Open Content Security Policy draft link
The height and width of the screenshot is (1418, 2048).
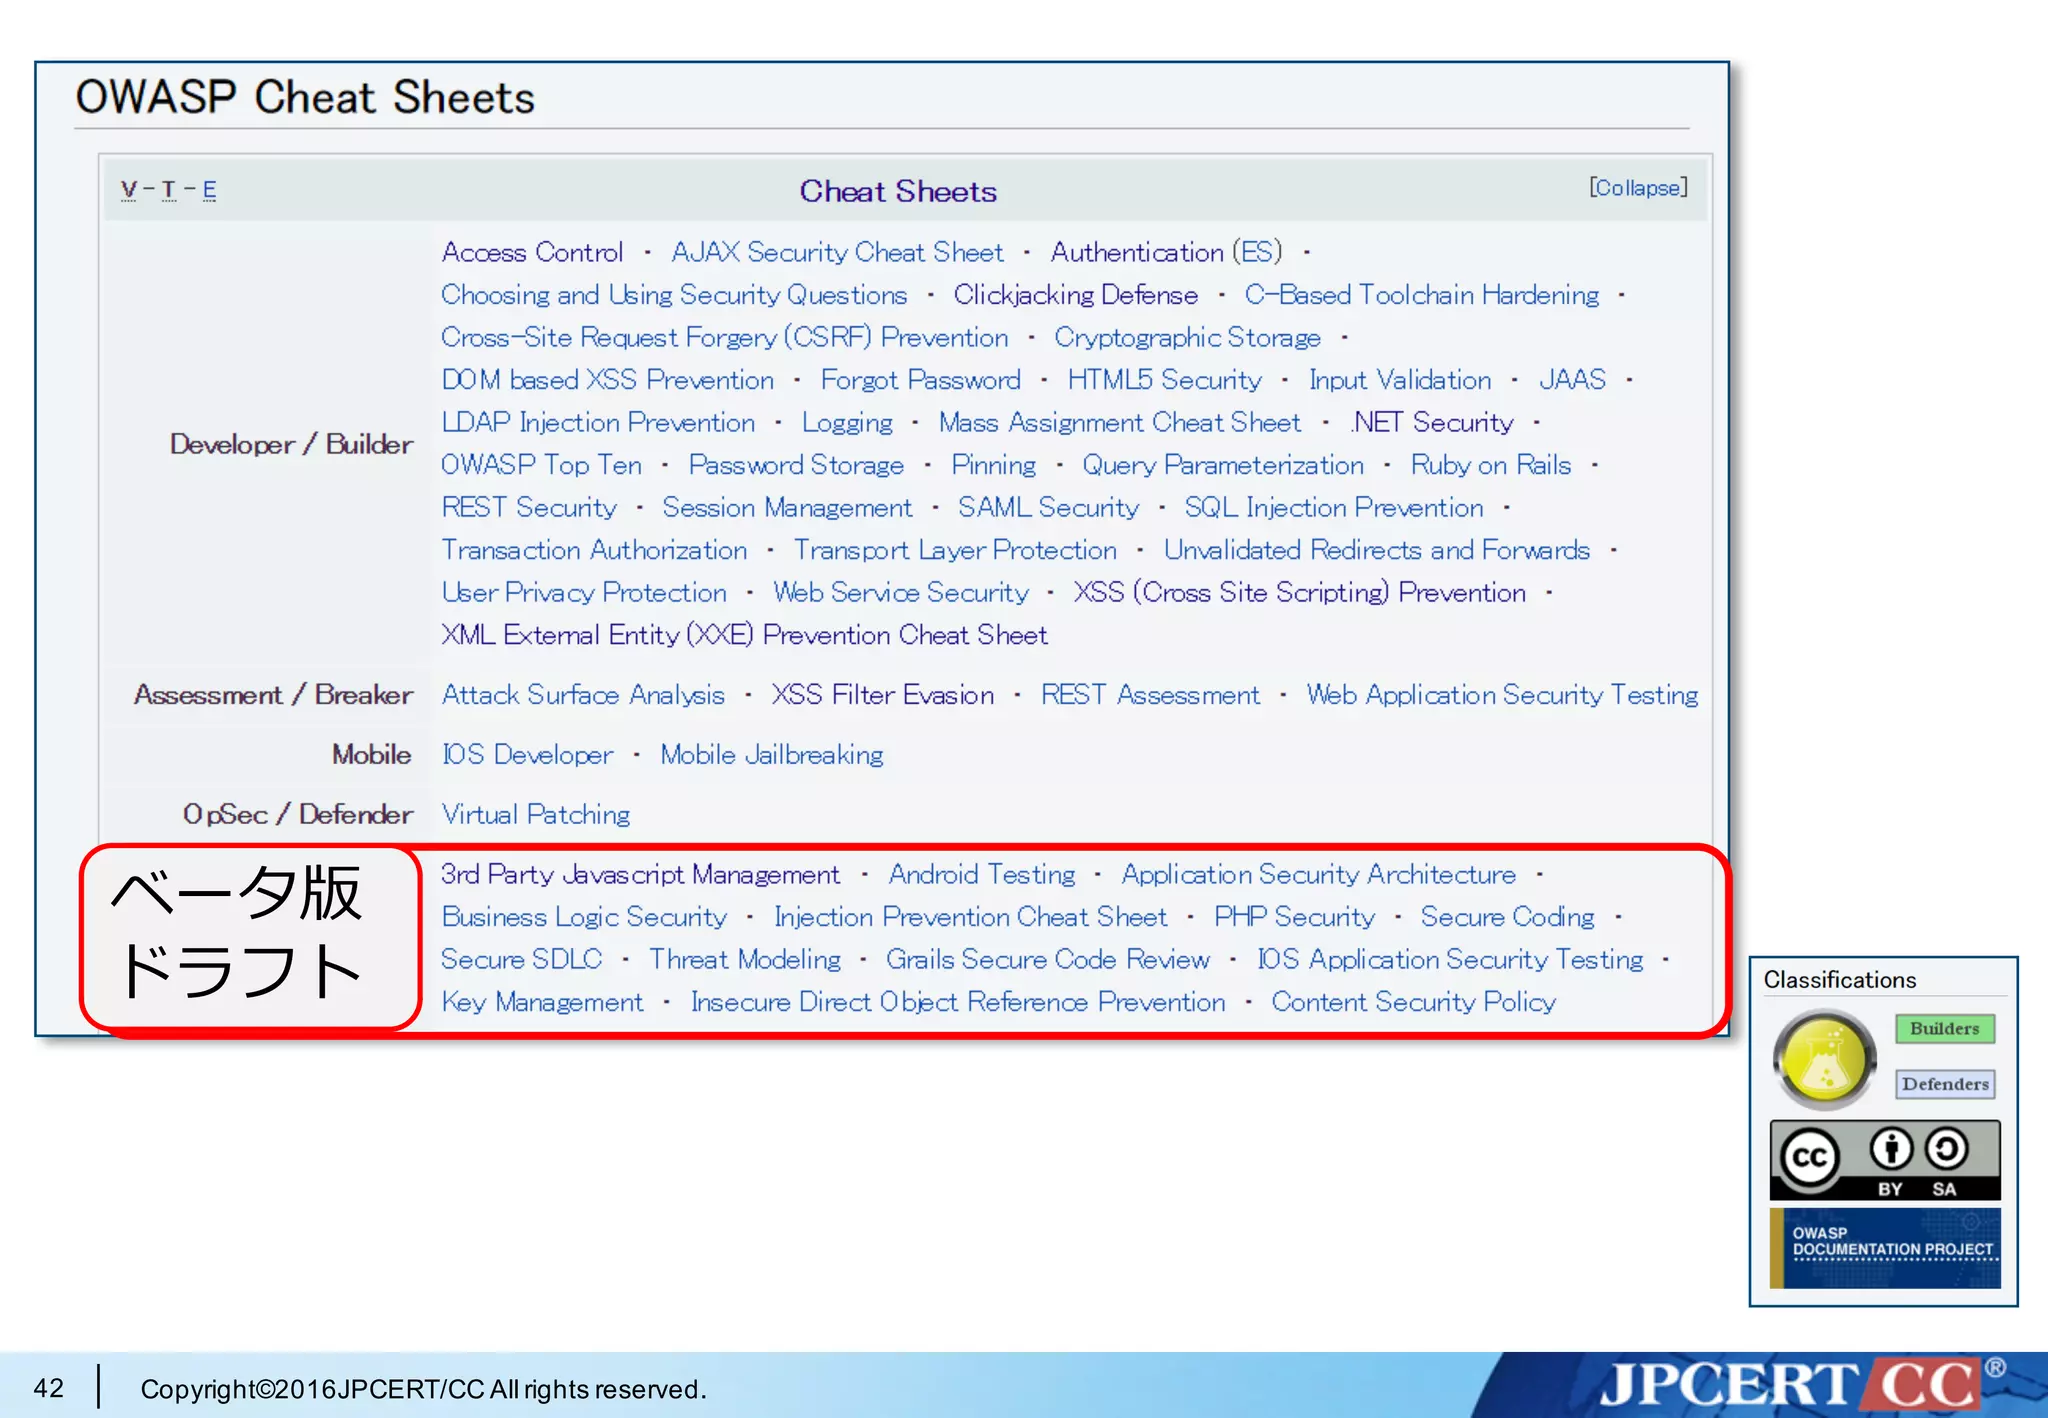pos(1413,1002)
